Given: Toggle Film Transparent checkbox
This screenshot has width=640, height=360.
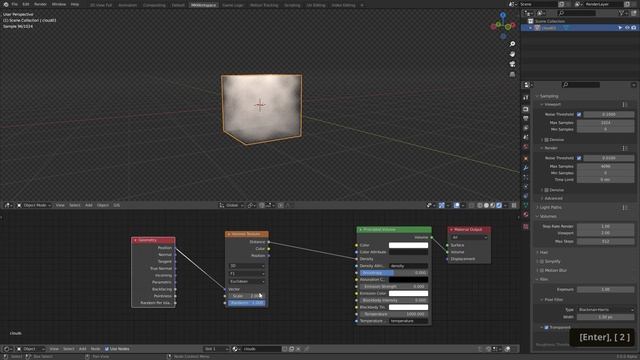Looking at the screenshot, I should [546, 327].
